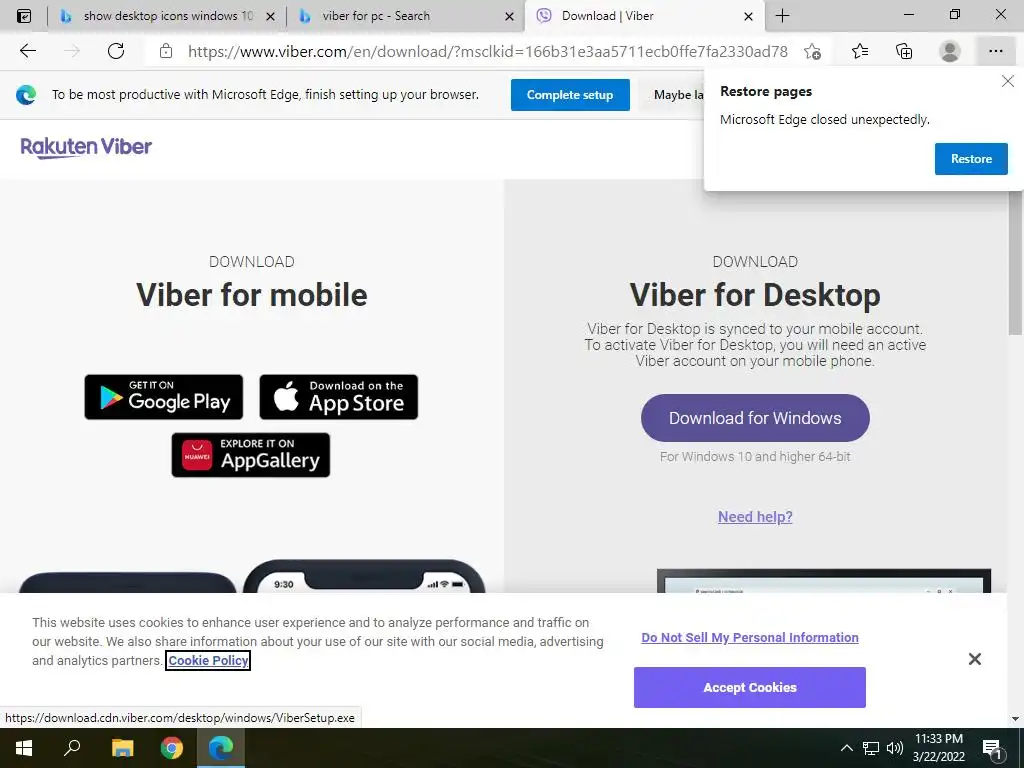Open Edge Settings and more menu
The height and width of the screenshot is (768, 1024).
pos(995,51)
